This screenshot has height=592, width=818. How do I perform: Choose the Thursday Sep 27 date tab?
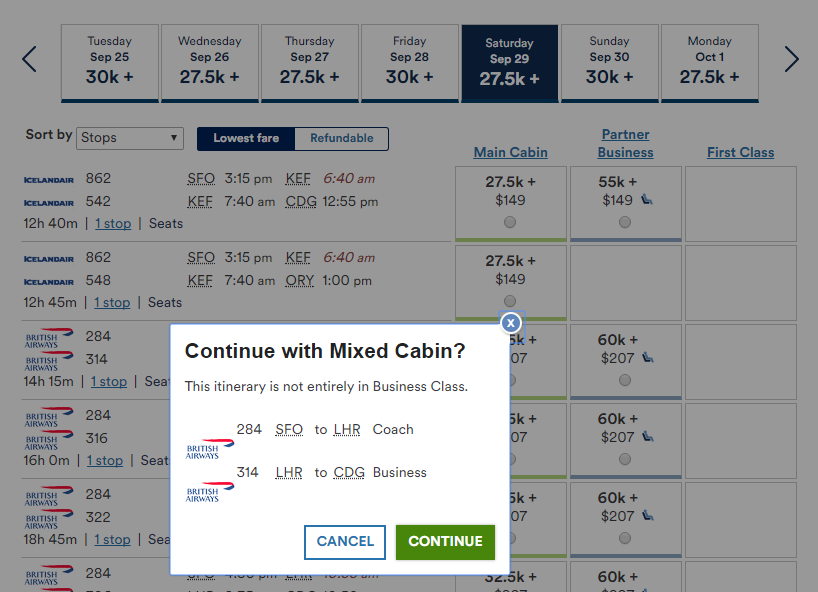click(x=310, y=63)
